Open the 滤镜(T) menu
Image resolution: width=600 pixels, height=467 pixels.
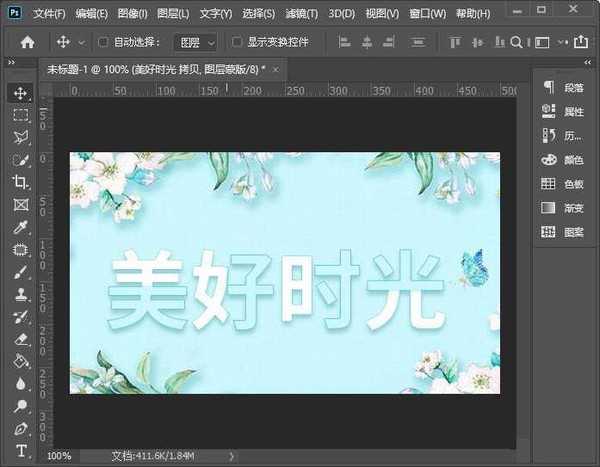[x=301, y=14]
